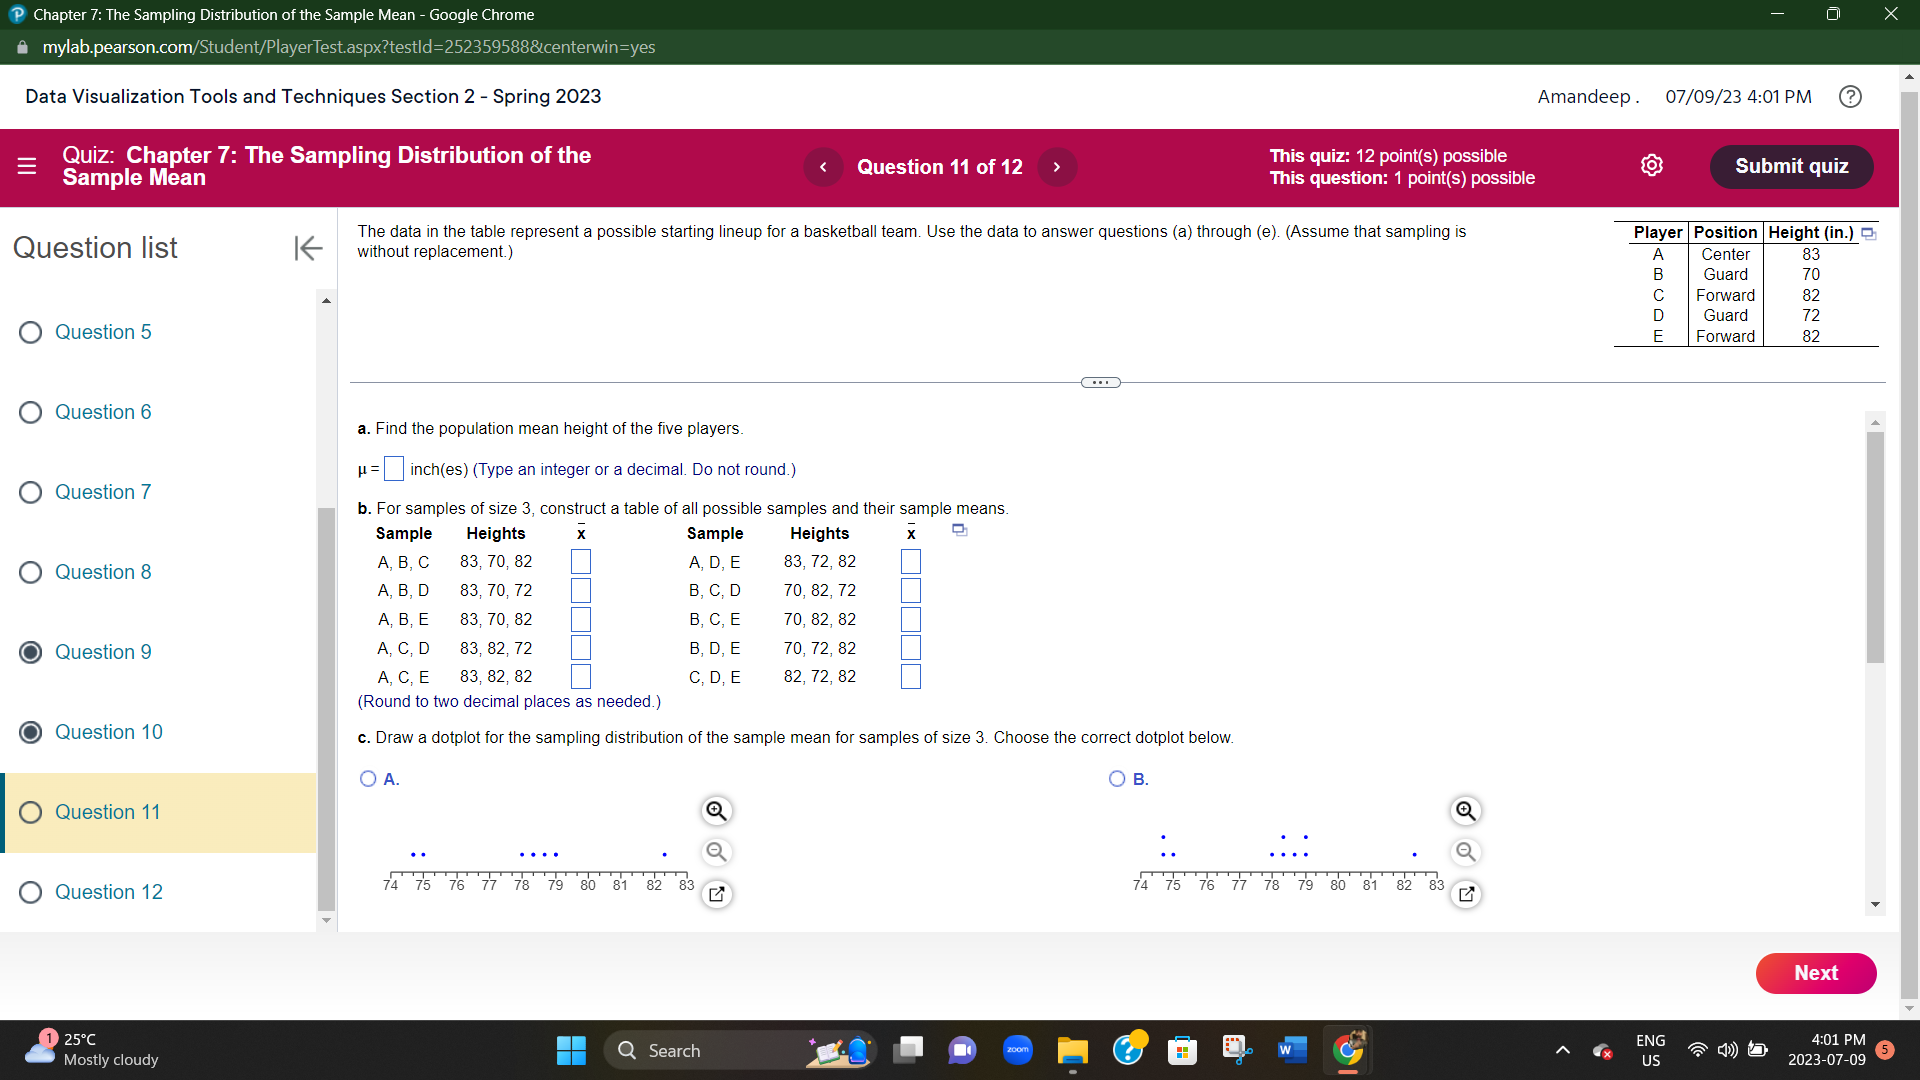This screenshot has height=1080, width=1920.
Task: Click sample mean box for C, D, E
Action: tap(911, 677)
